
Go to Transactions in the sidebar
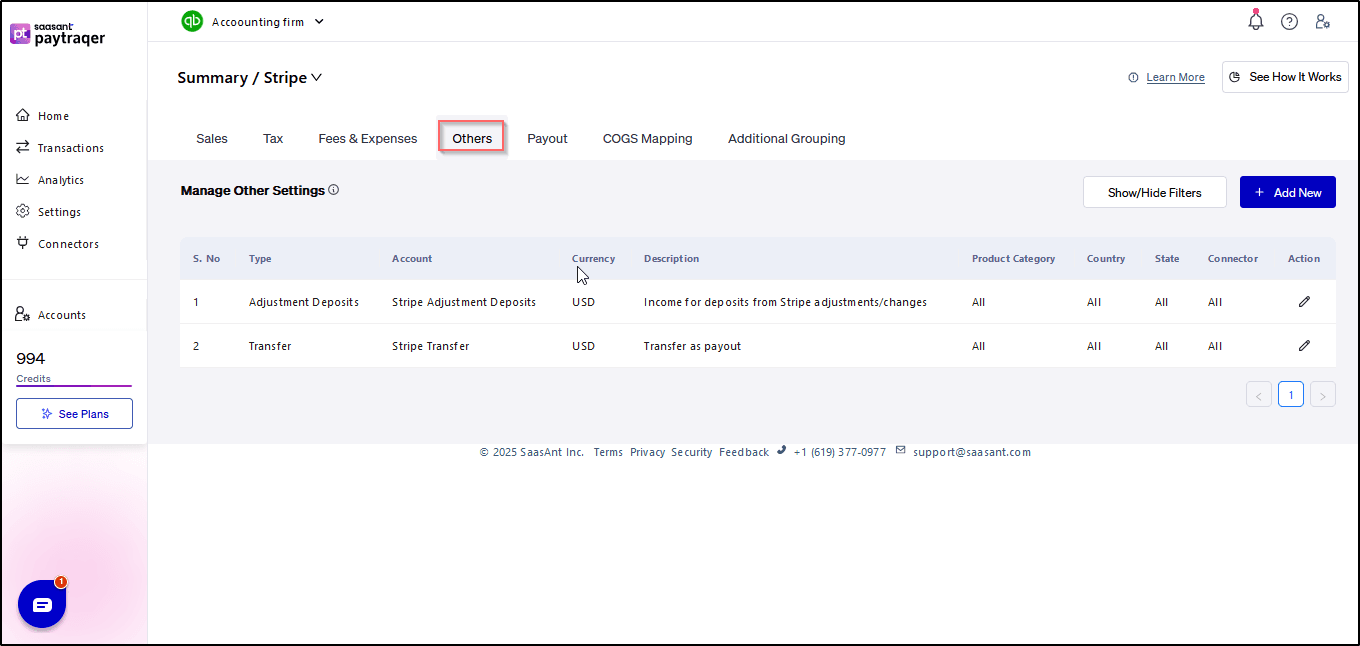coord(71,148)
